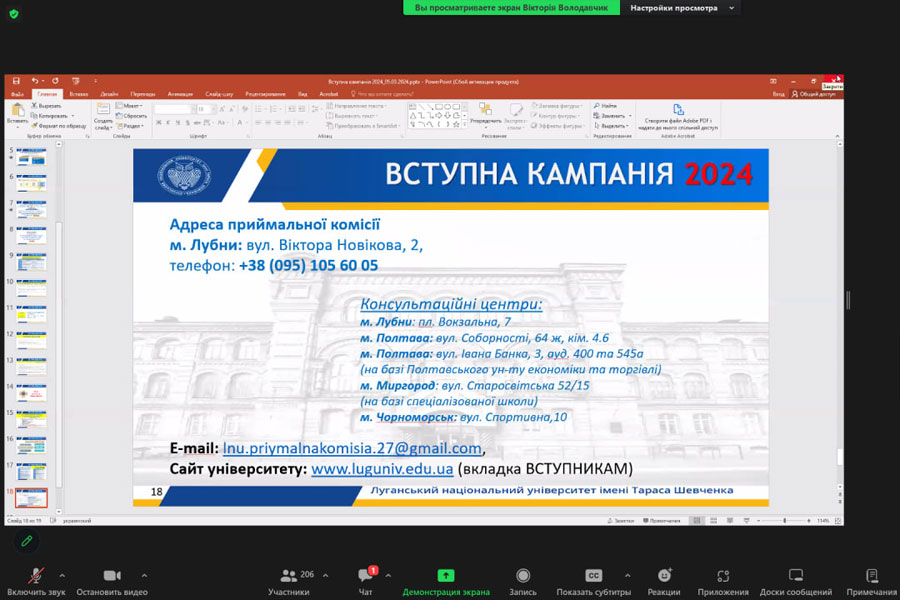
Task: Select the Главная ribbon tab
Action: coord(47,94)
